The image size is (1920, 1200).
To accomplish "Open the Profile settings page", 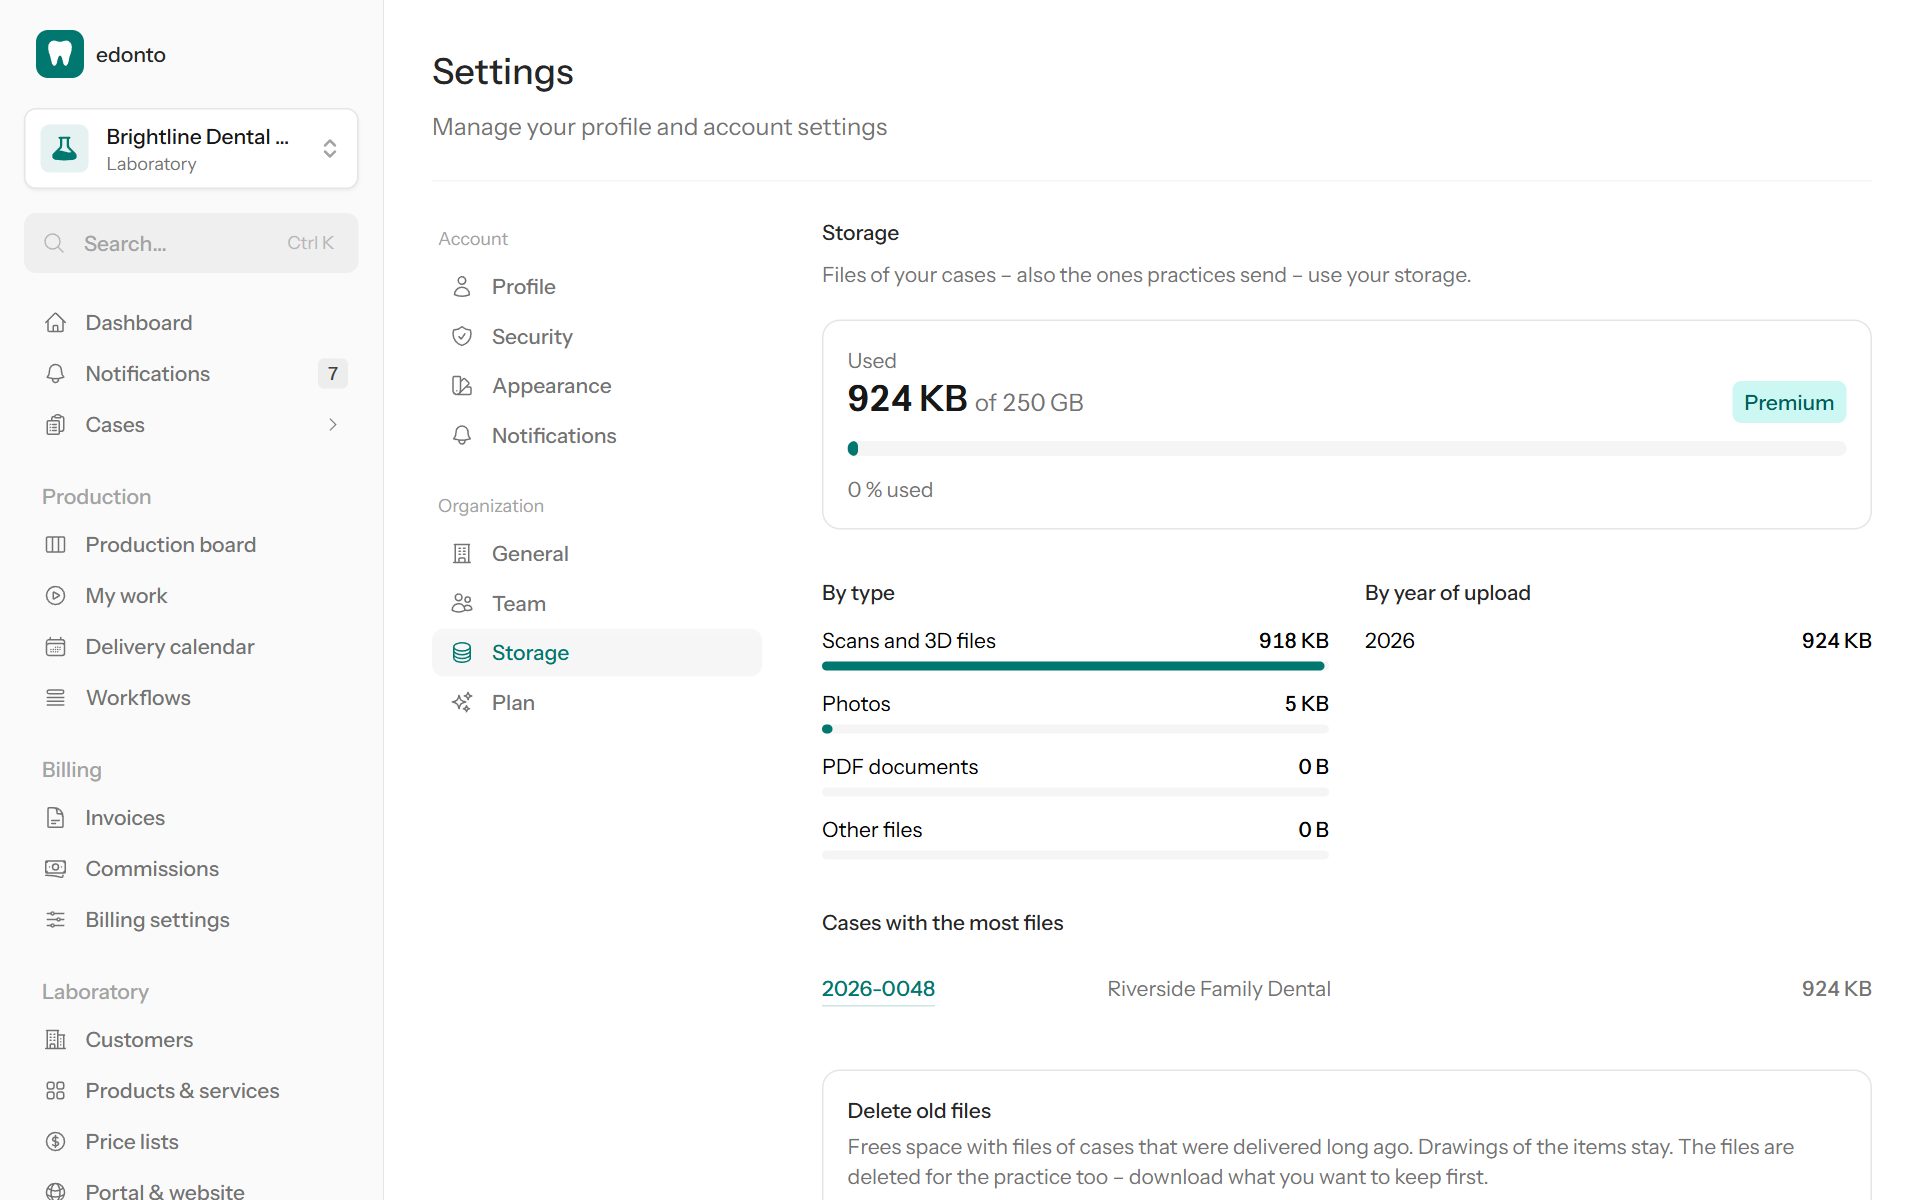I will tap(597, 287).
